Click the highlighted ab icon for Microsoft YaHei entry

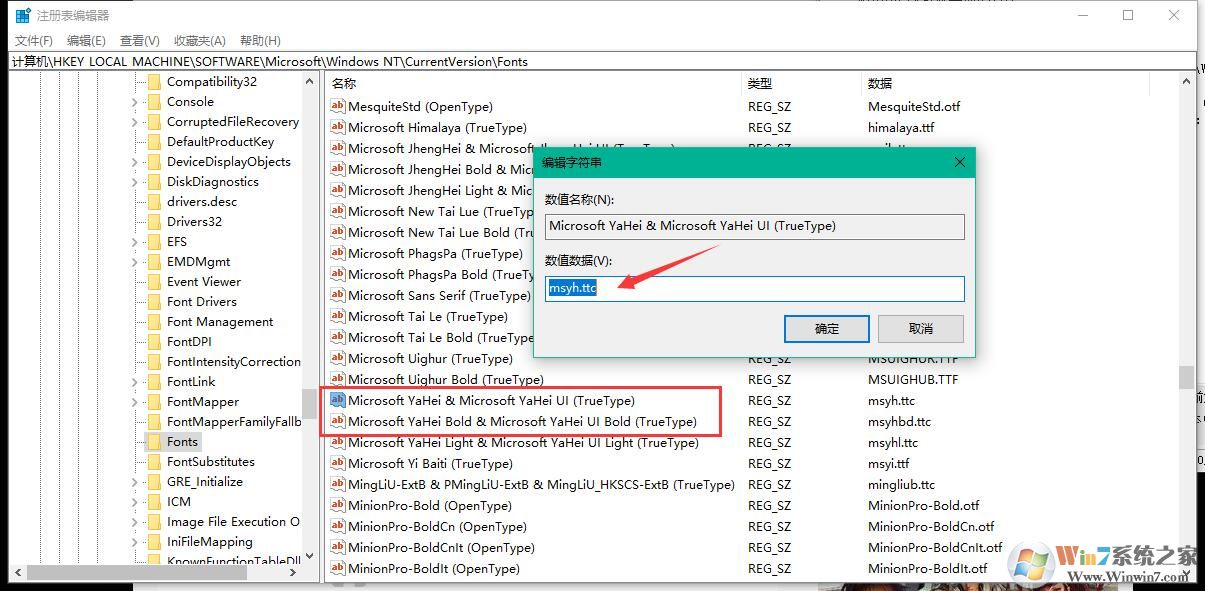[337, 400]
